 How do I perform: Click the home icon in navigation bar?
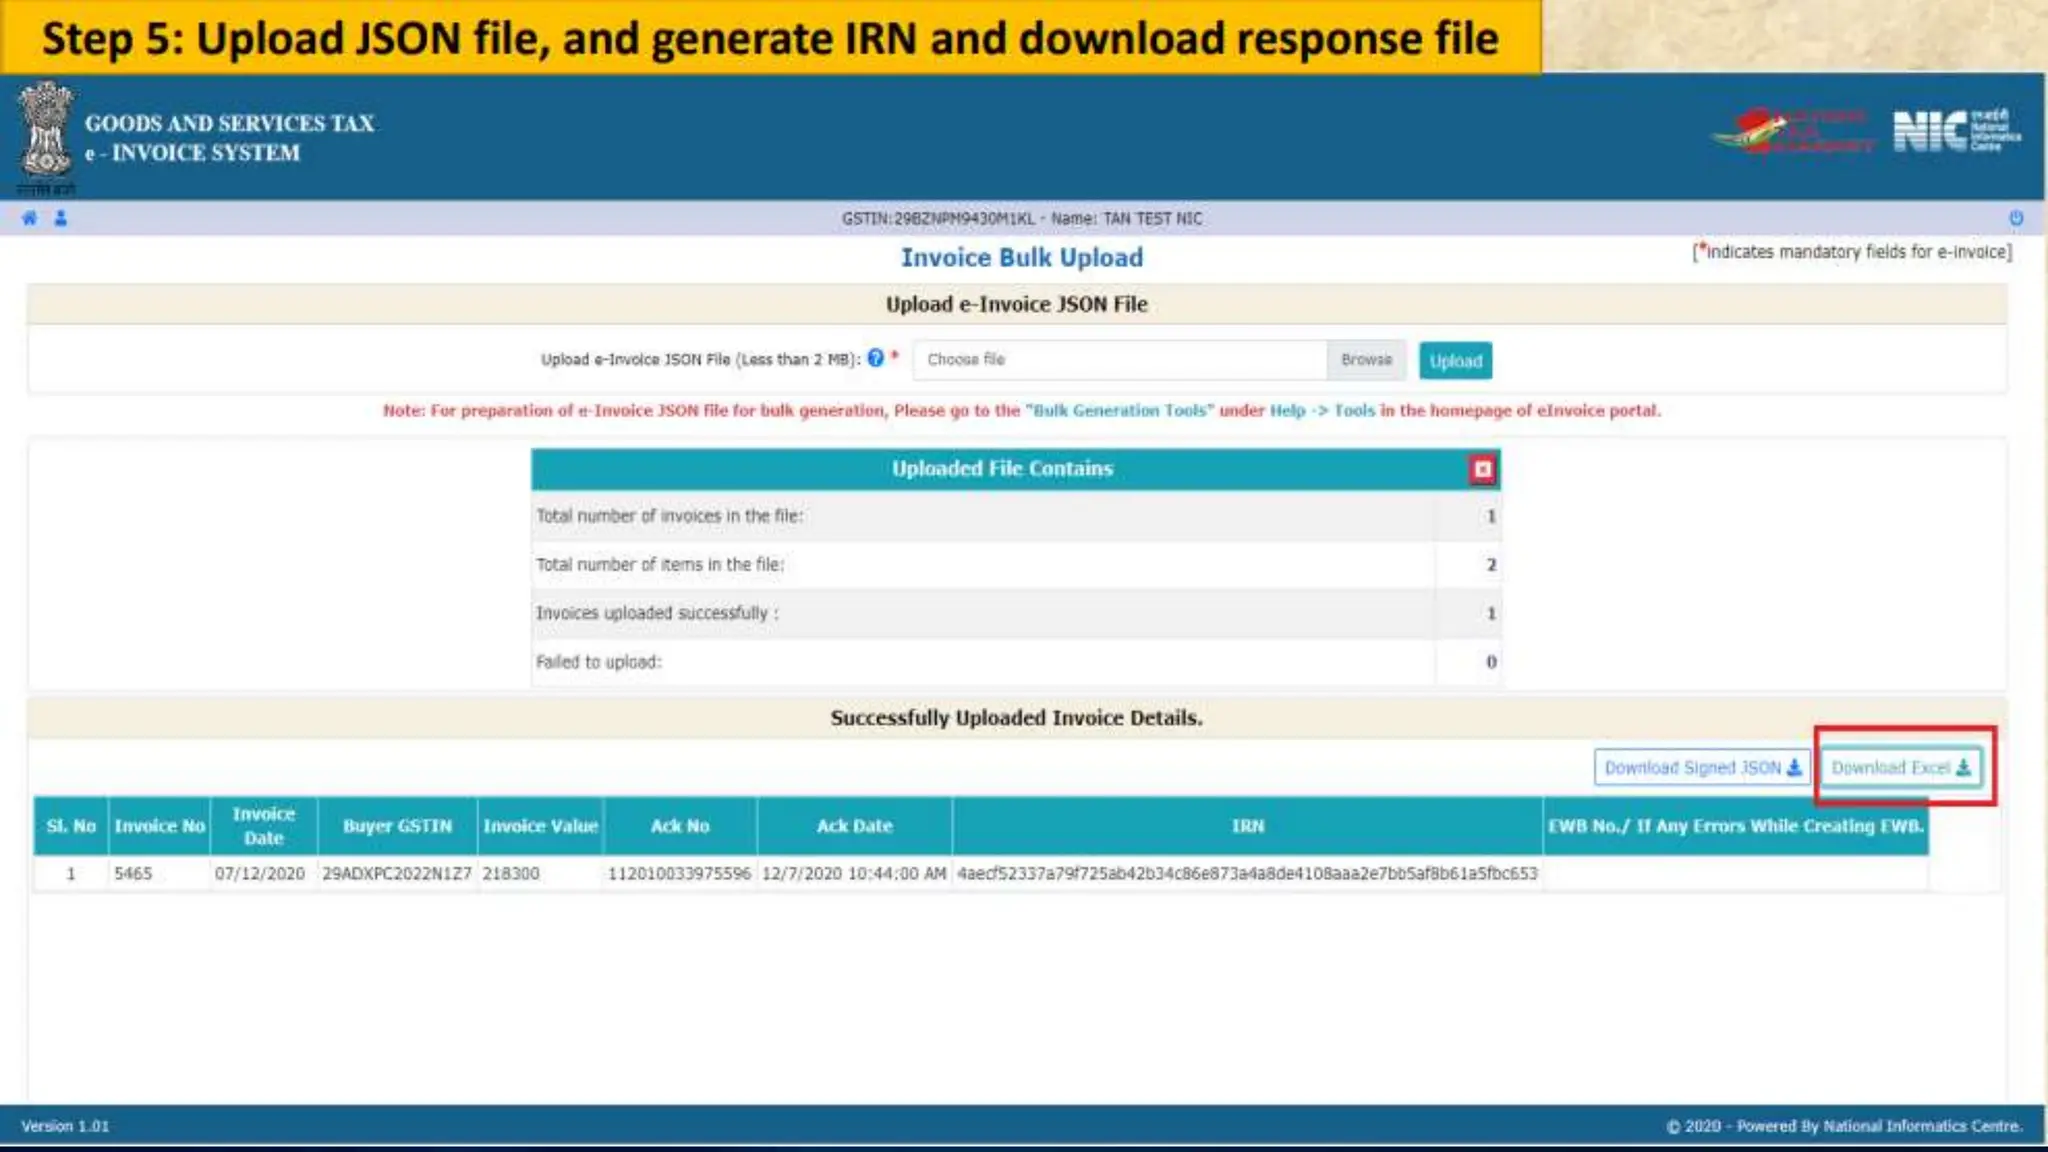click(29, 218)
